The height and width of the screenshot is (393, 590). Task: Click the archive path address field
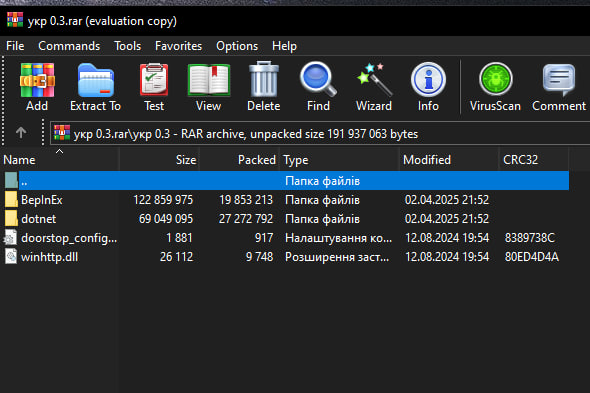coord(320,134)
